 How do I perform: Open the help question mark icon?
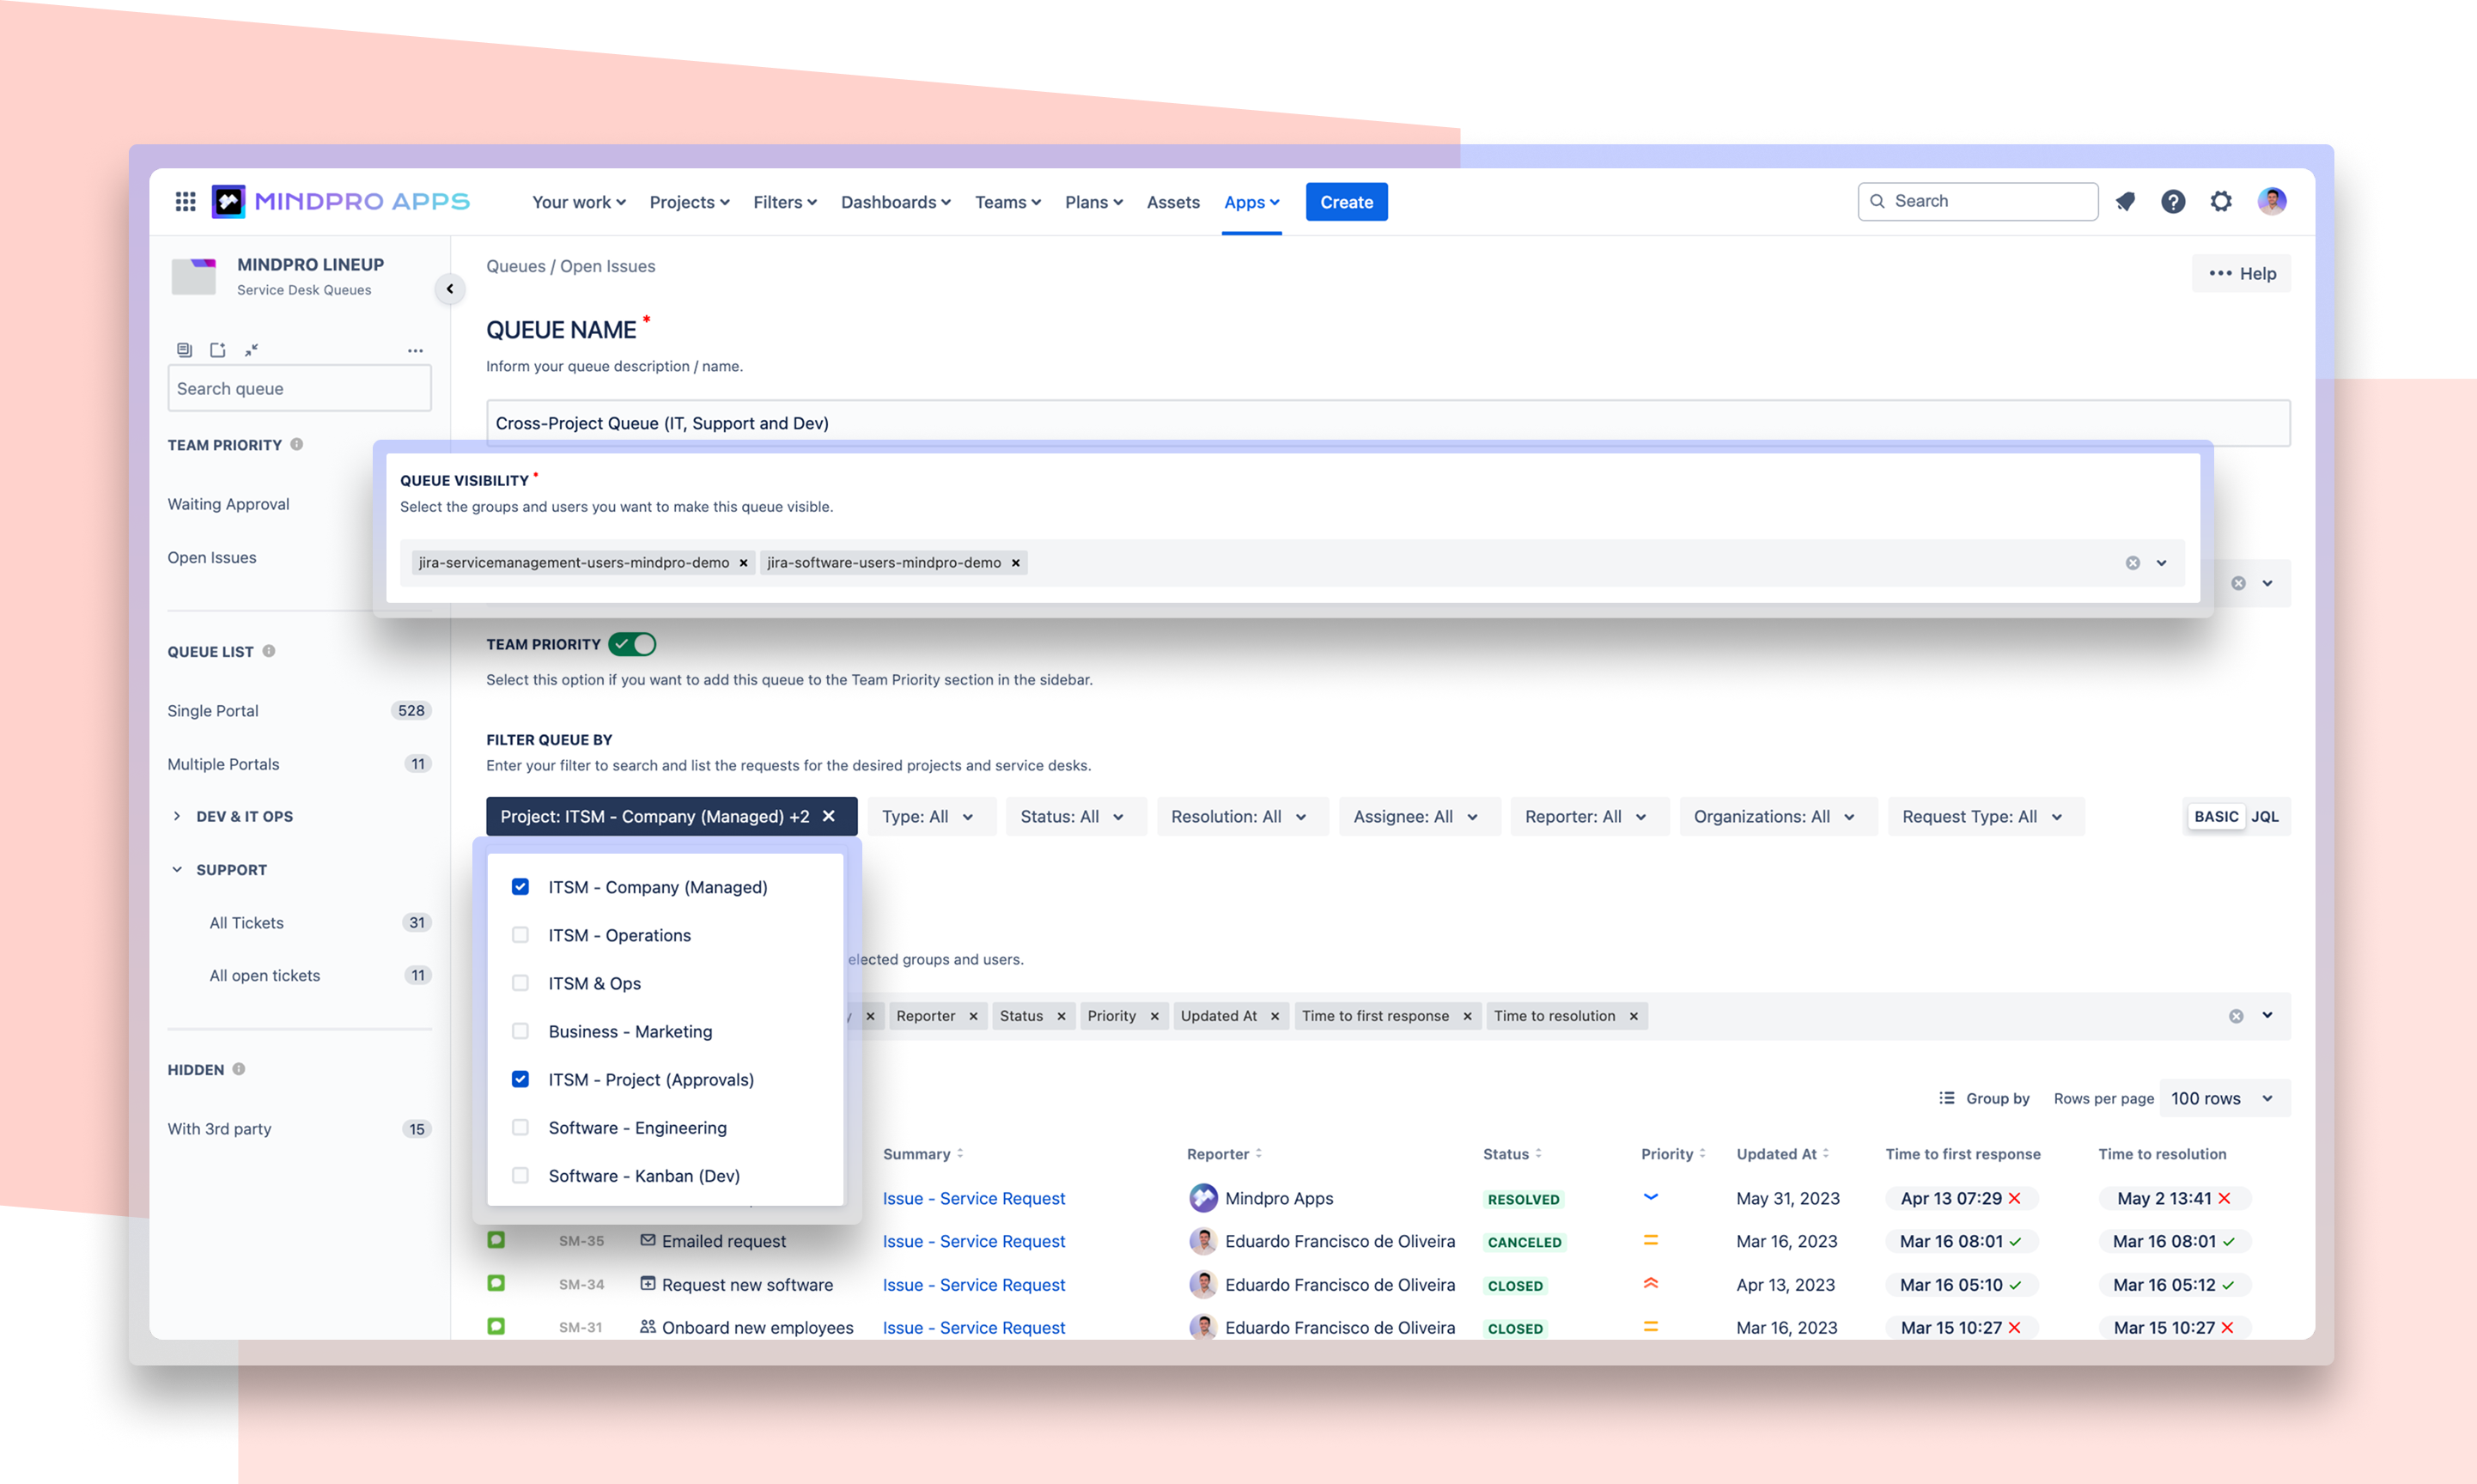(2173, 202)
